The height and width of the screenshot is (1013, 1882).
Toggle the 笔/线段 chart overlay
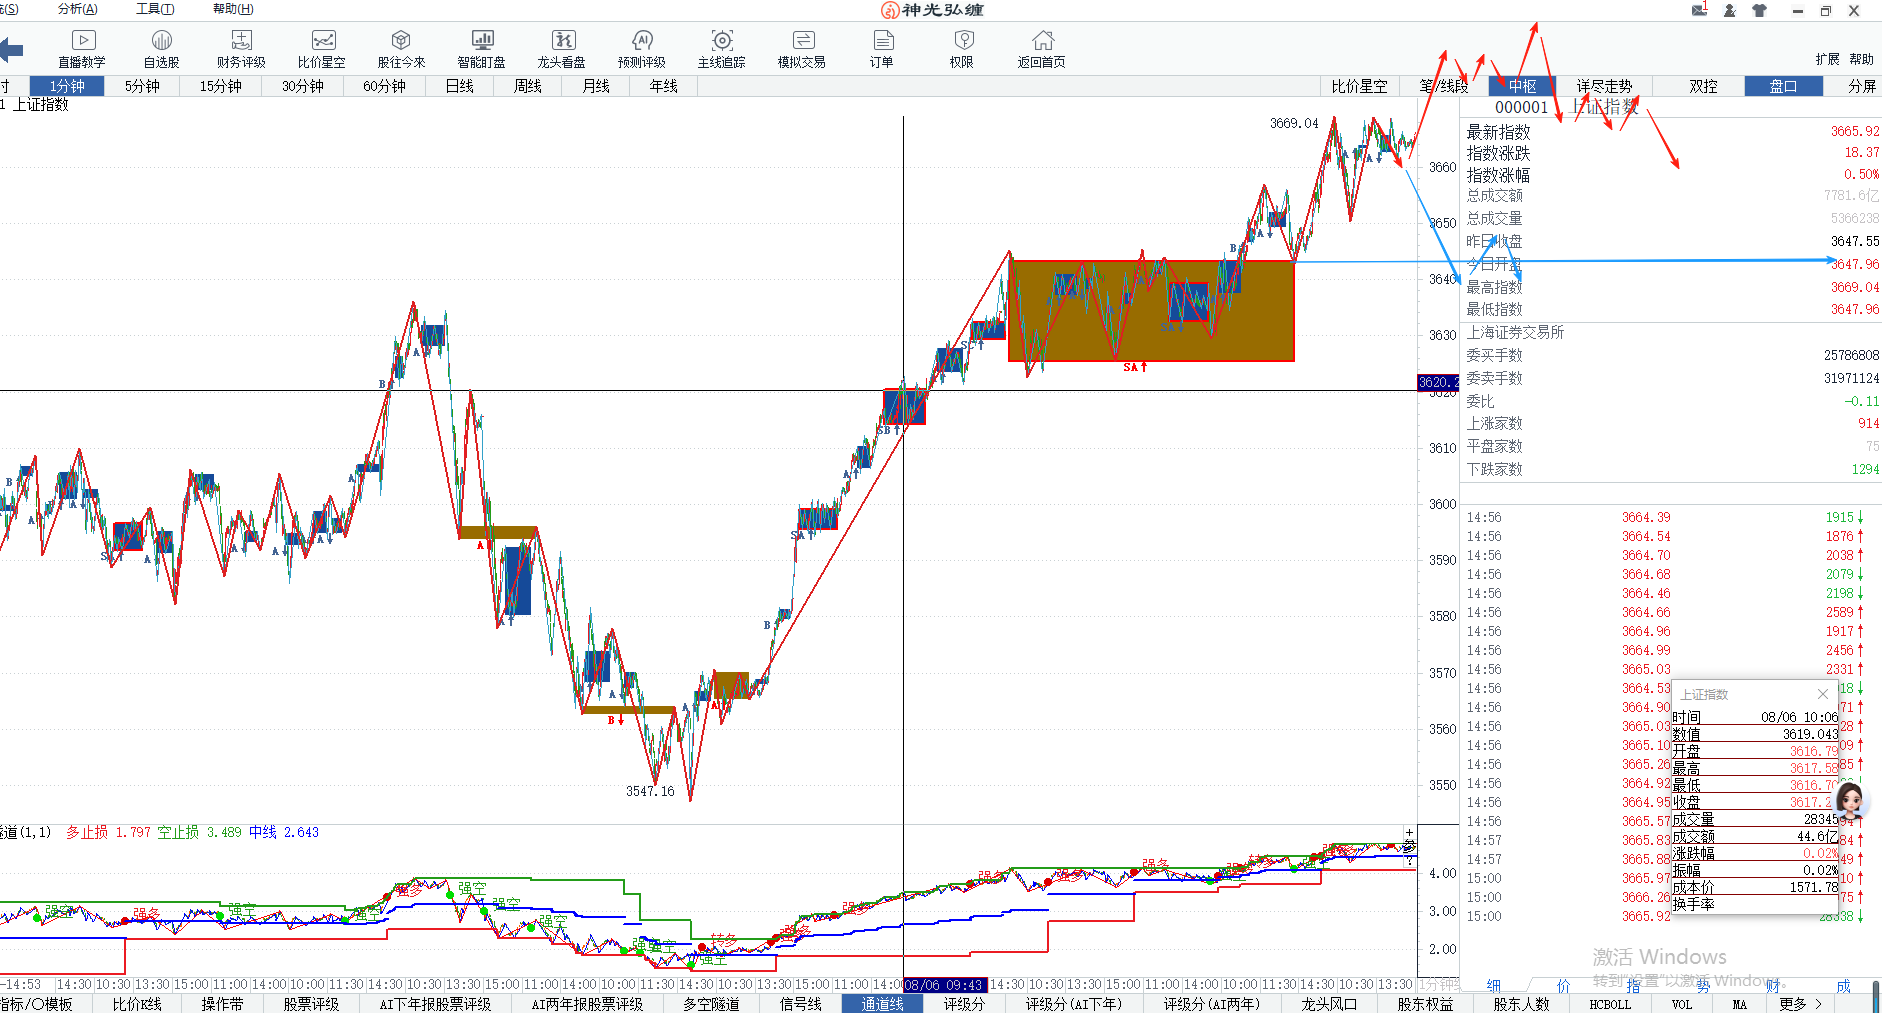pos(1443,86)
